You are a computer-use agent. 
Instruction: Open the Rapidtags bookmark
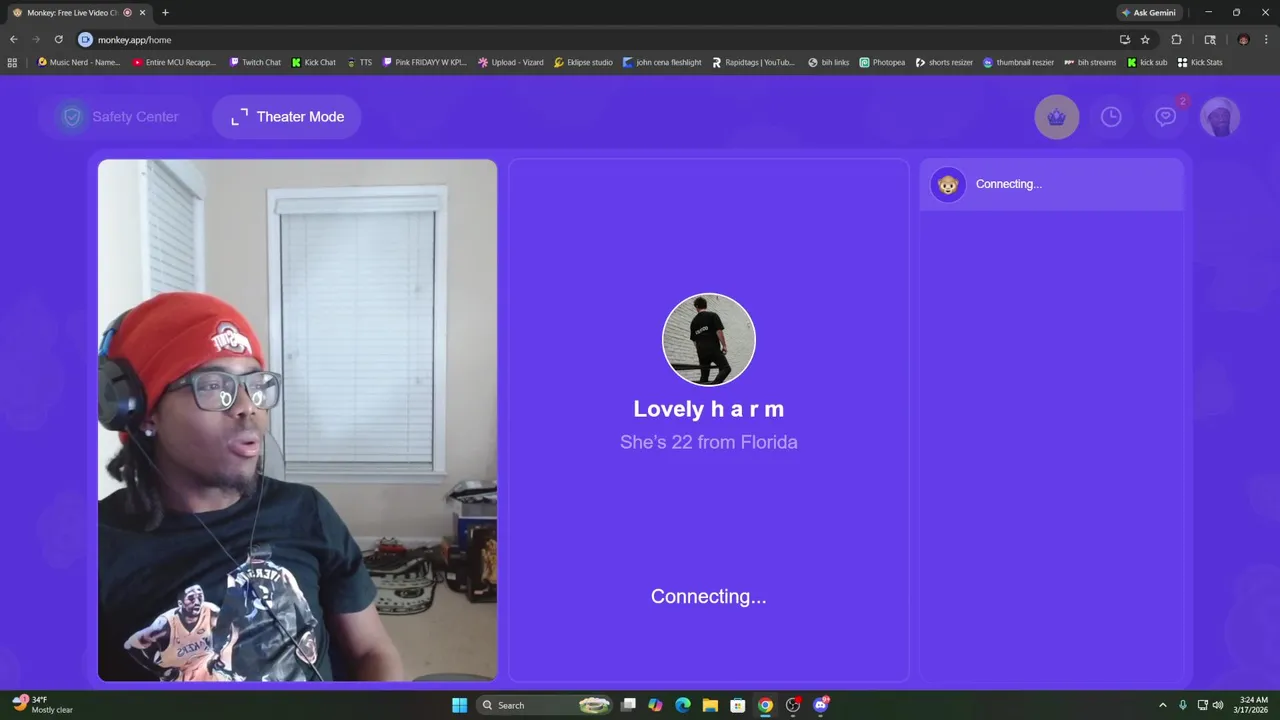tap(754, 62)
